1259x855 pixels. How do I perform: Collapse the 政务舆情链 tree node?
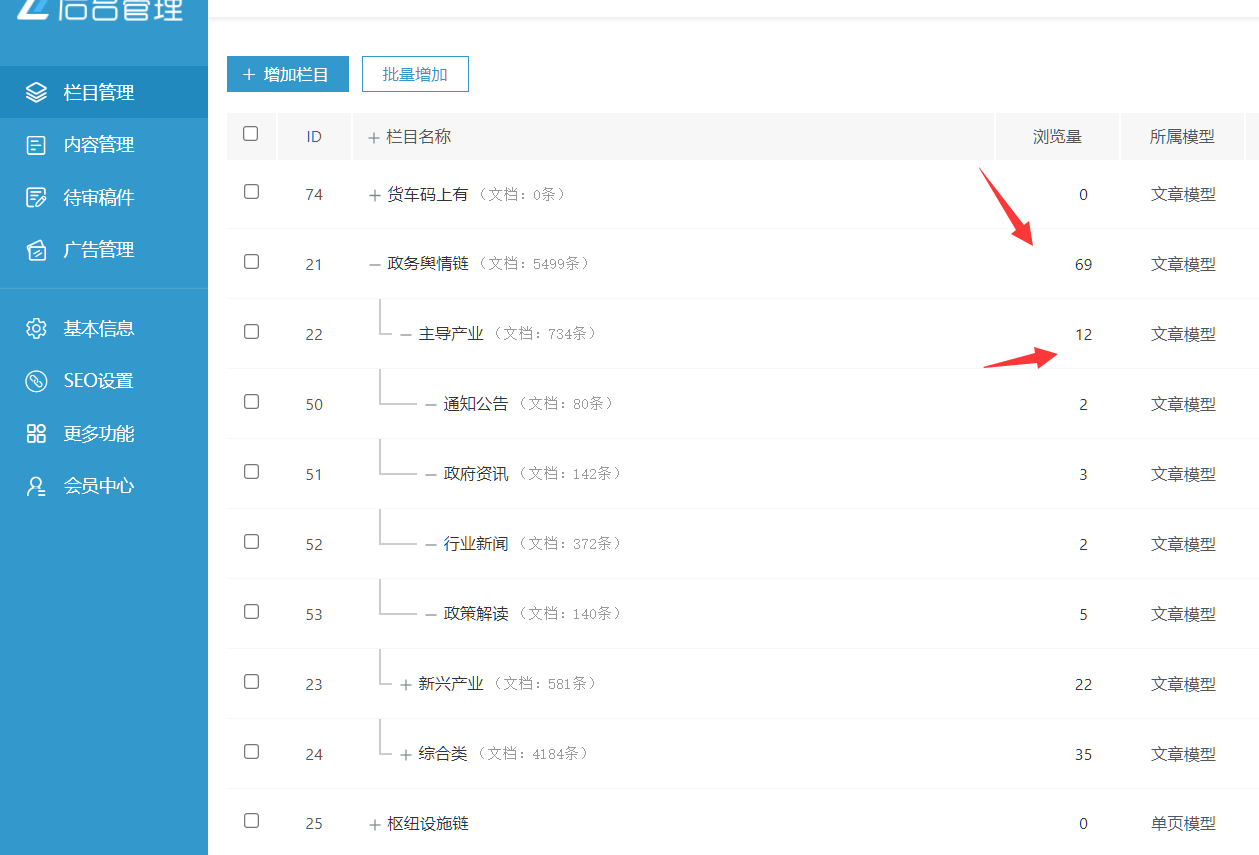tap(375, 265)
